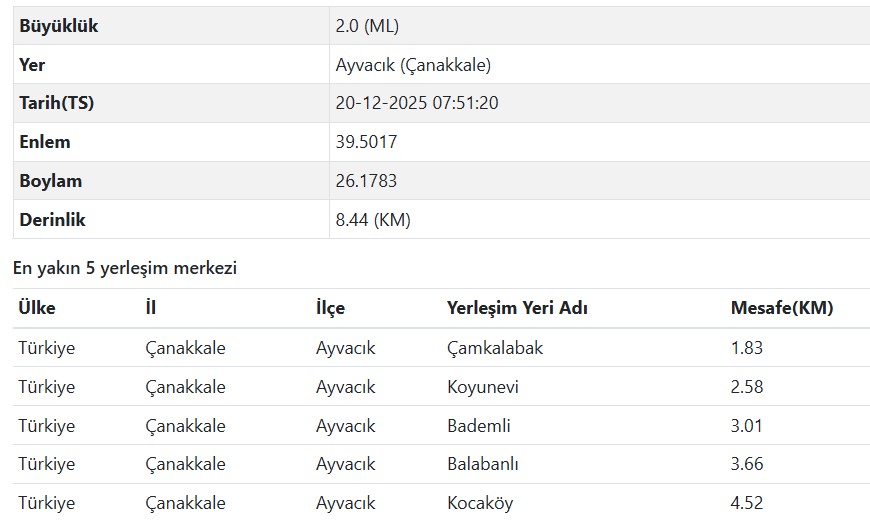Viewport: 870px width, 532px height.
Task: Click the distance value 1.83
Action: coord(747,348)
